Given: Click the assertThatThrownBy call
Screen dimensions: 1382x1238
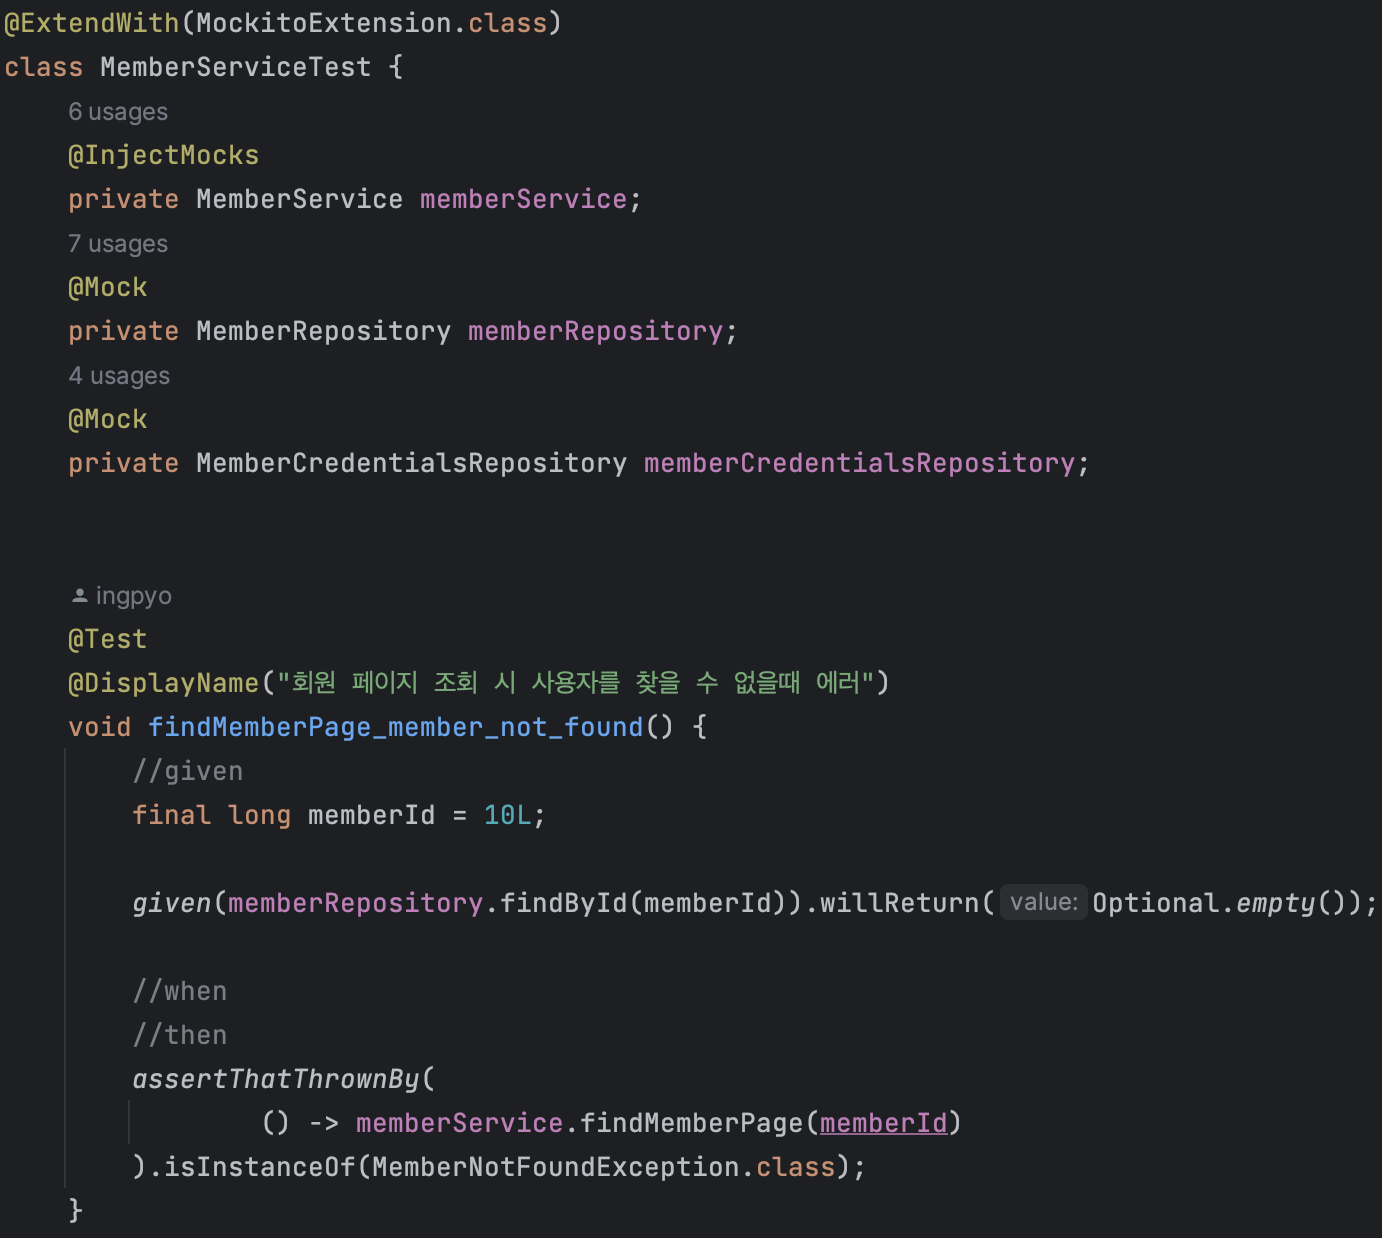Looking at the screenshot, I should pos(275,1079).
